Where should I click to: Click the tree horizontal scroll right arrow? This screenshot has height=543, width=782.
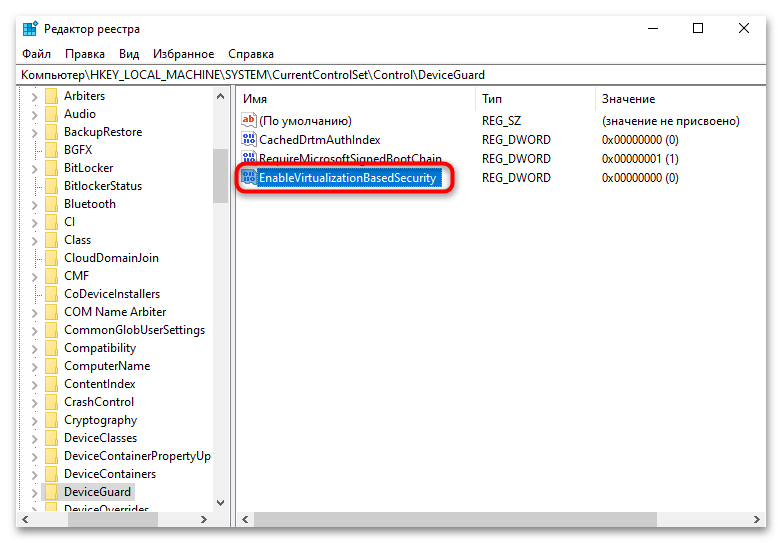[203, 519]
